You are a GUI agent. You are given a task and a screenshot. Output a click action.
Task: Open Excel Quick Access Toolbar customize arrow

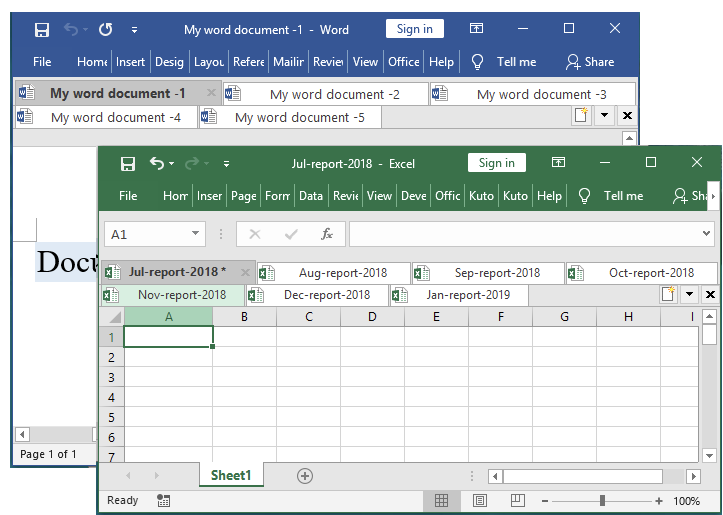[x=226, y=164]
